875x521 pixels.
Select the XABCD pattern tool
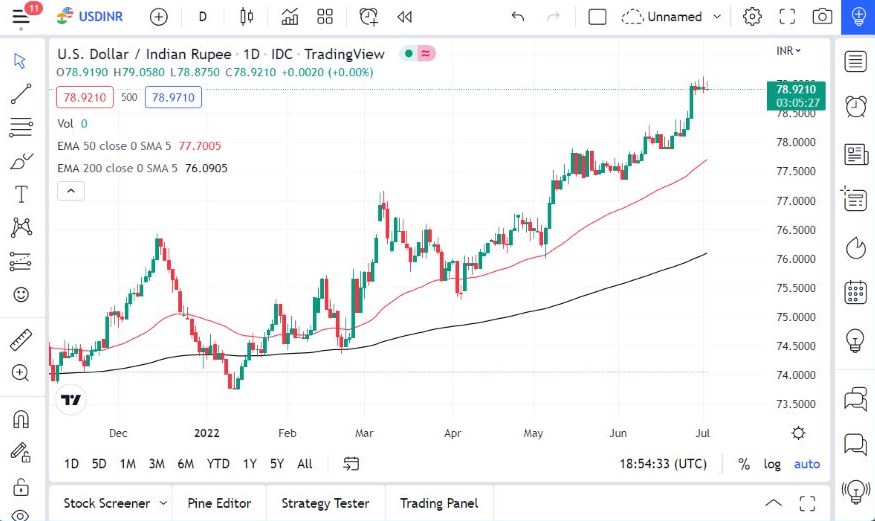[x=21, y=228]
